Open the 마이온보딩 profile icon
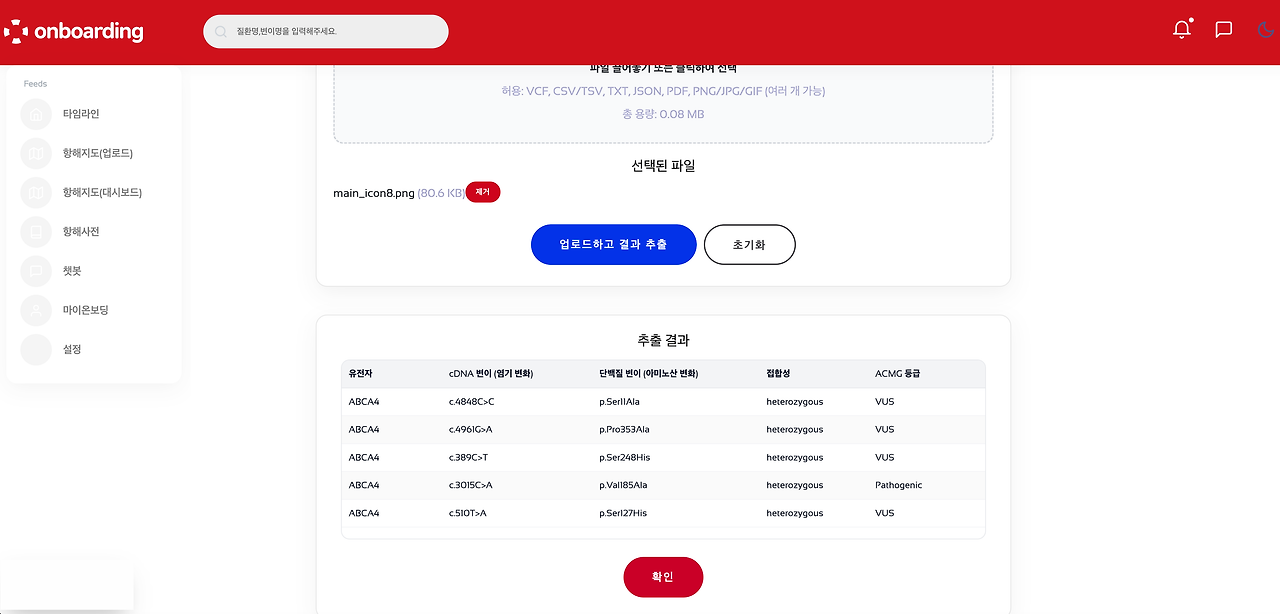Viewport: 1280px width, 614px height. pyautogui.click(x=36, y=310)
